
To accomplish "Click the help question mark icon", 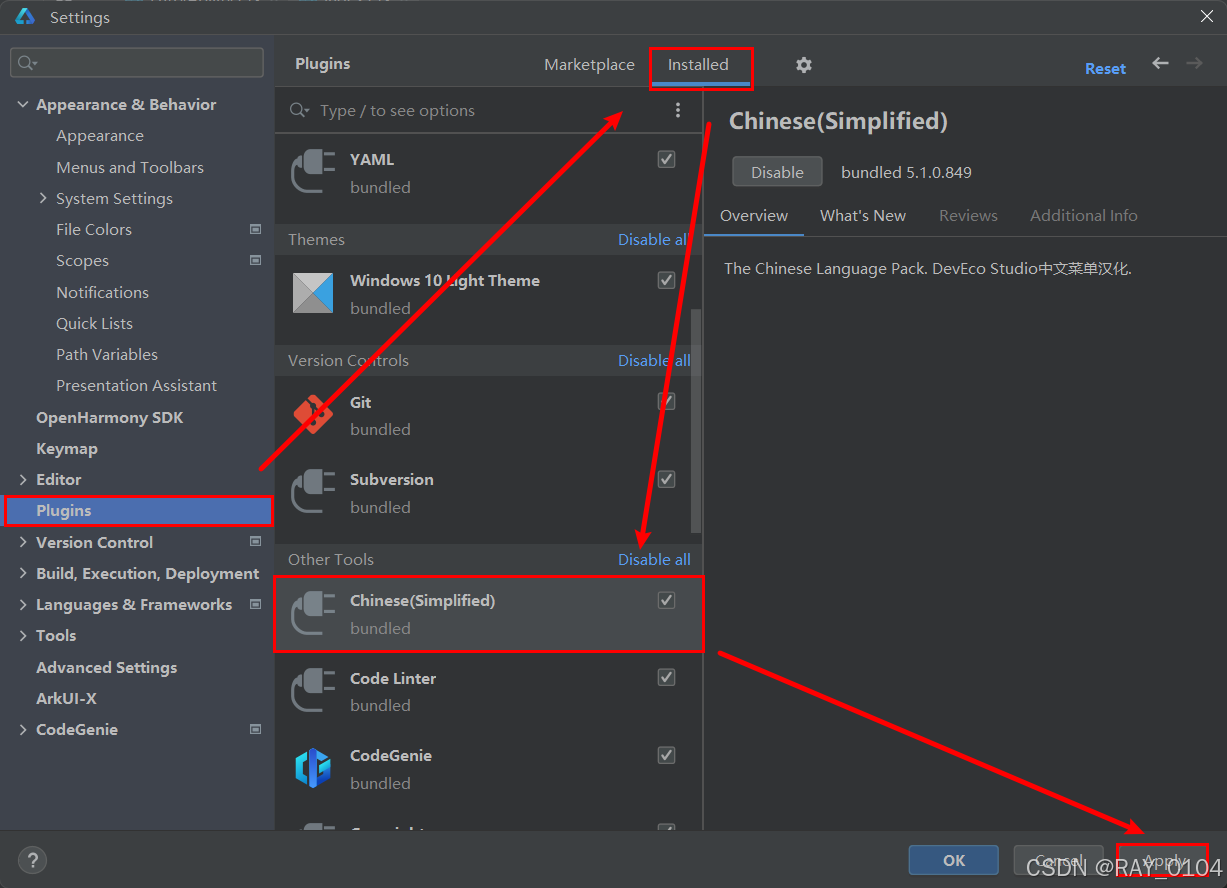I will pyautogui.click(x=32, y=859).
